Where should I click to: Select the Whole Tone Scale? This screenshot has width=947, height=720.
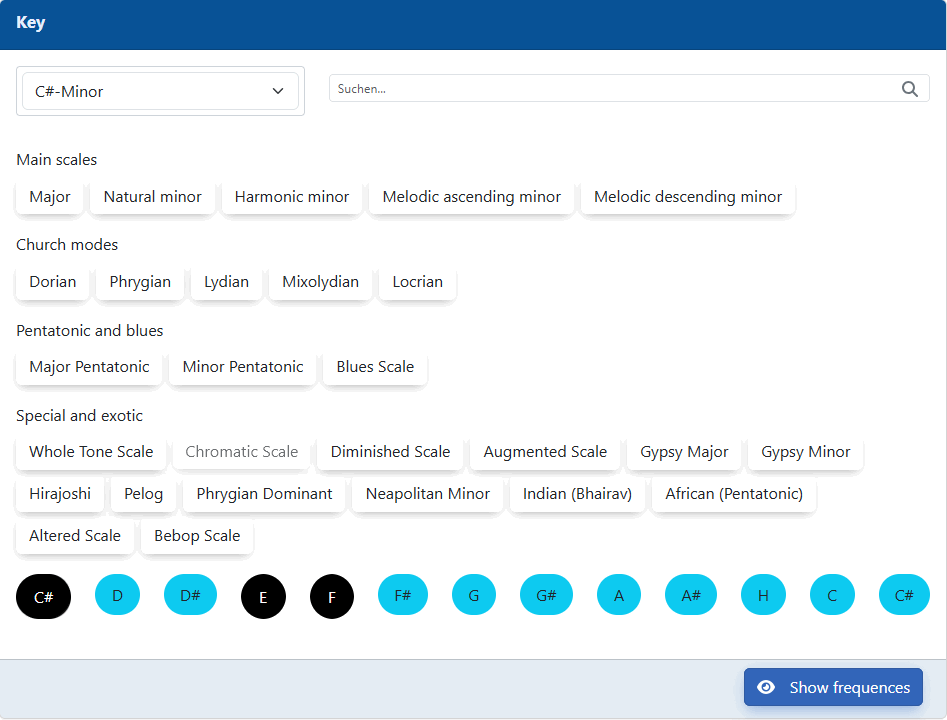click(x=91, y=452)
